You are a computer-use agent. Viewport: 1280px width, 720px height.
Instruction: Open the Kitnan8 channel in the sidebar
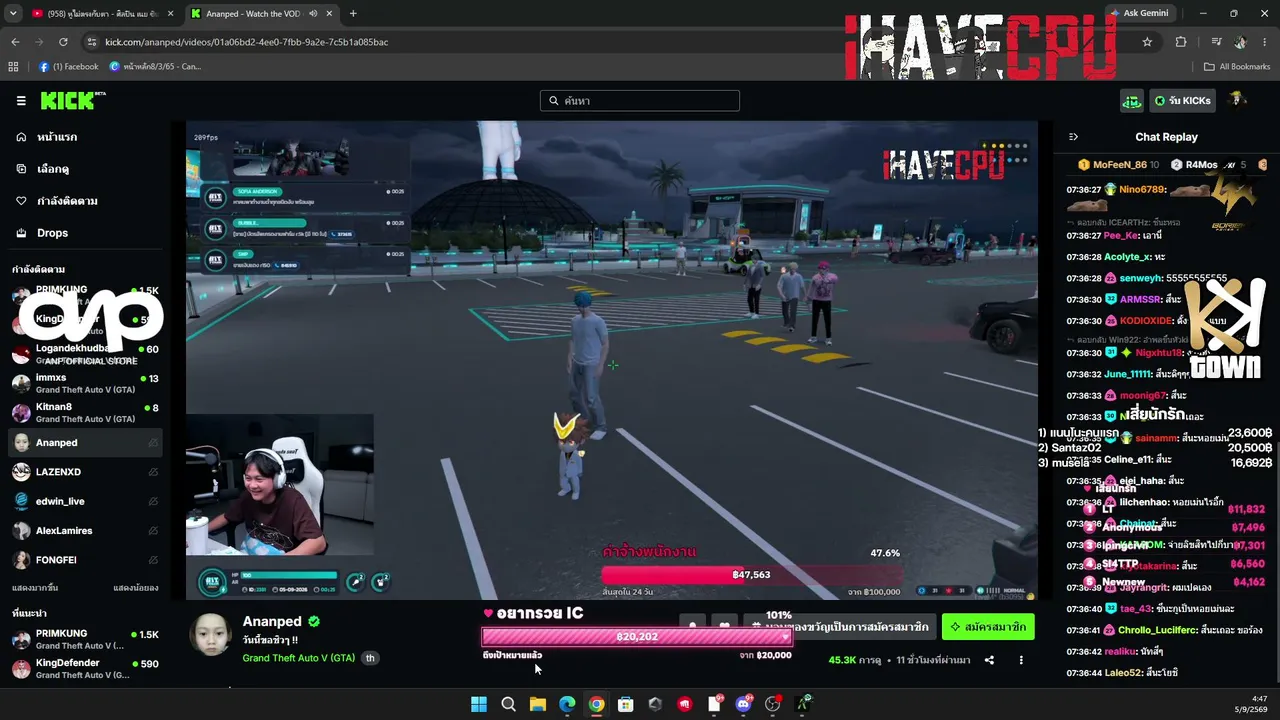(85, 413)
